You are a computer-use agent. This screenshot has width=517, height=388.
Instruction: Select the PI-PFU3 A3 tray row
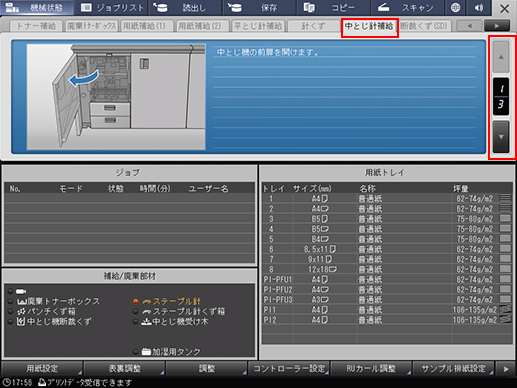[x=387, y=299]
